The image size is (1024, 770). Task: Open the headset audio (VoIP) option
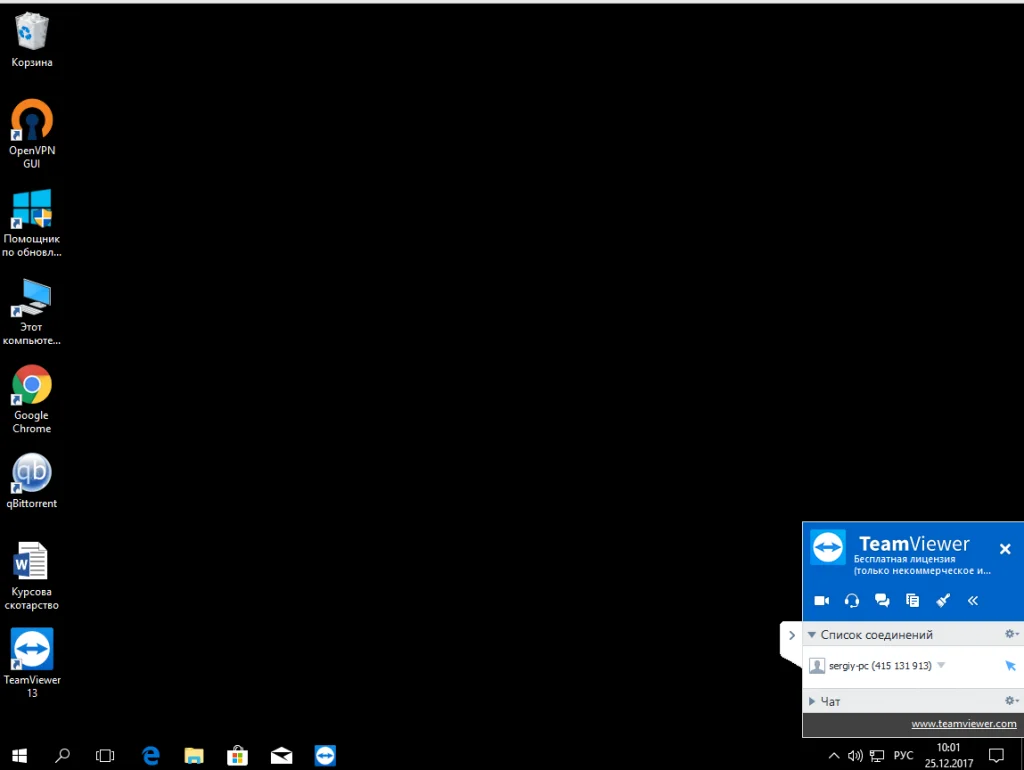tap(852, 600)
